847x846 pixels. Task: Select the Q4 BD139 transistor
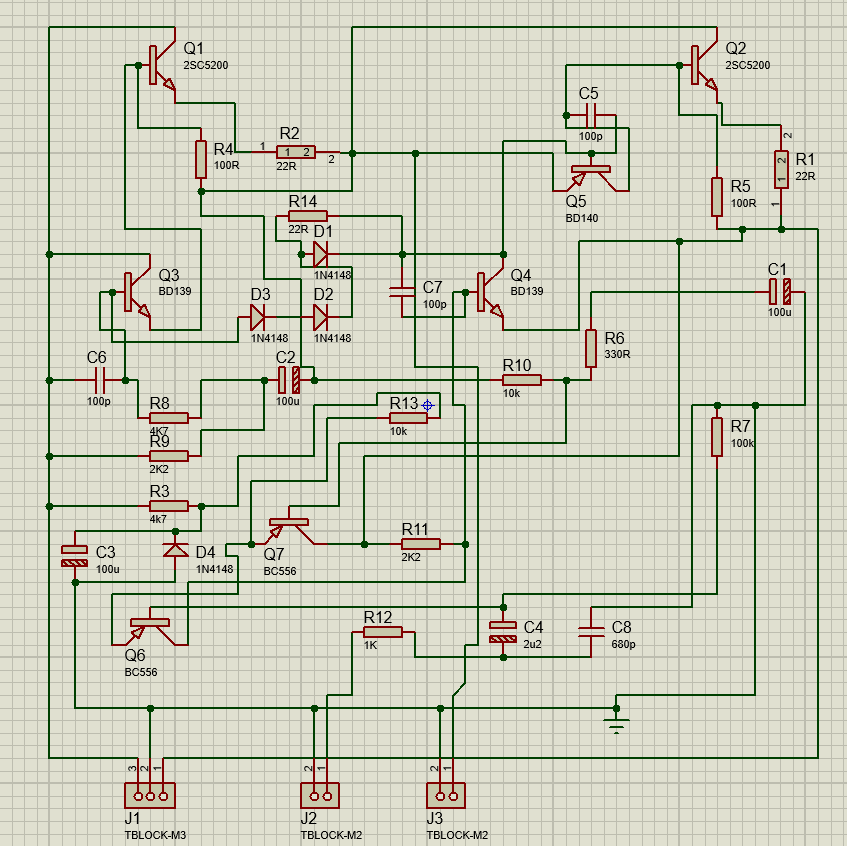pyautogui.click(x=487, y=292)
